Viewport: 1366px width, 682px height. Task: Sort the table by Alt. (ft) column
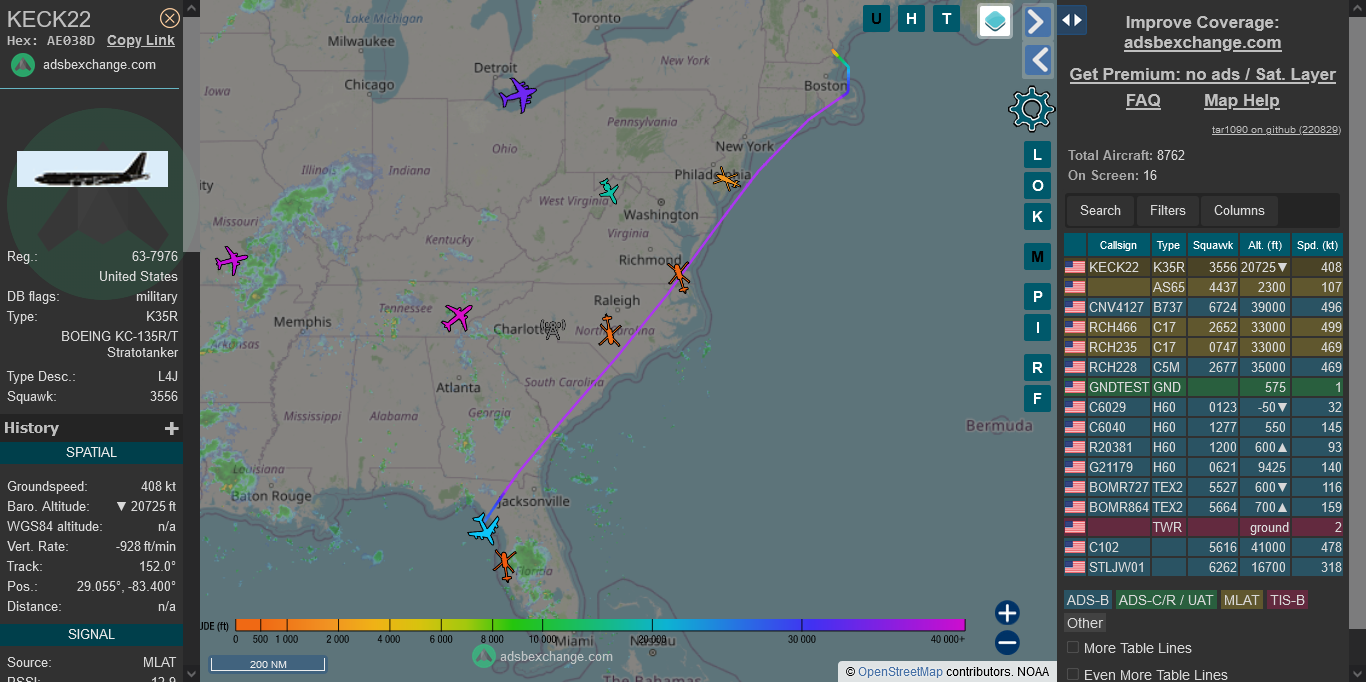tap(1265, 245)
